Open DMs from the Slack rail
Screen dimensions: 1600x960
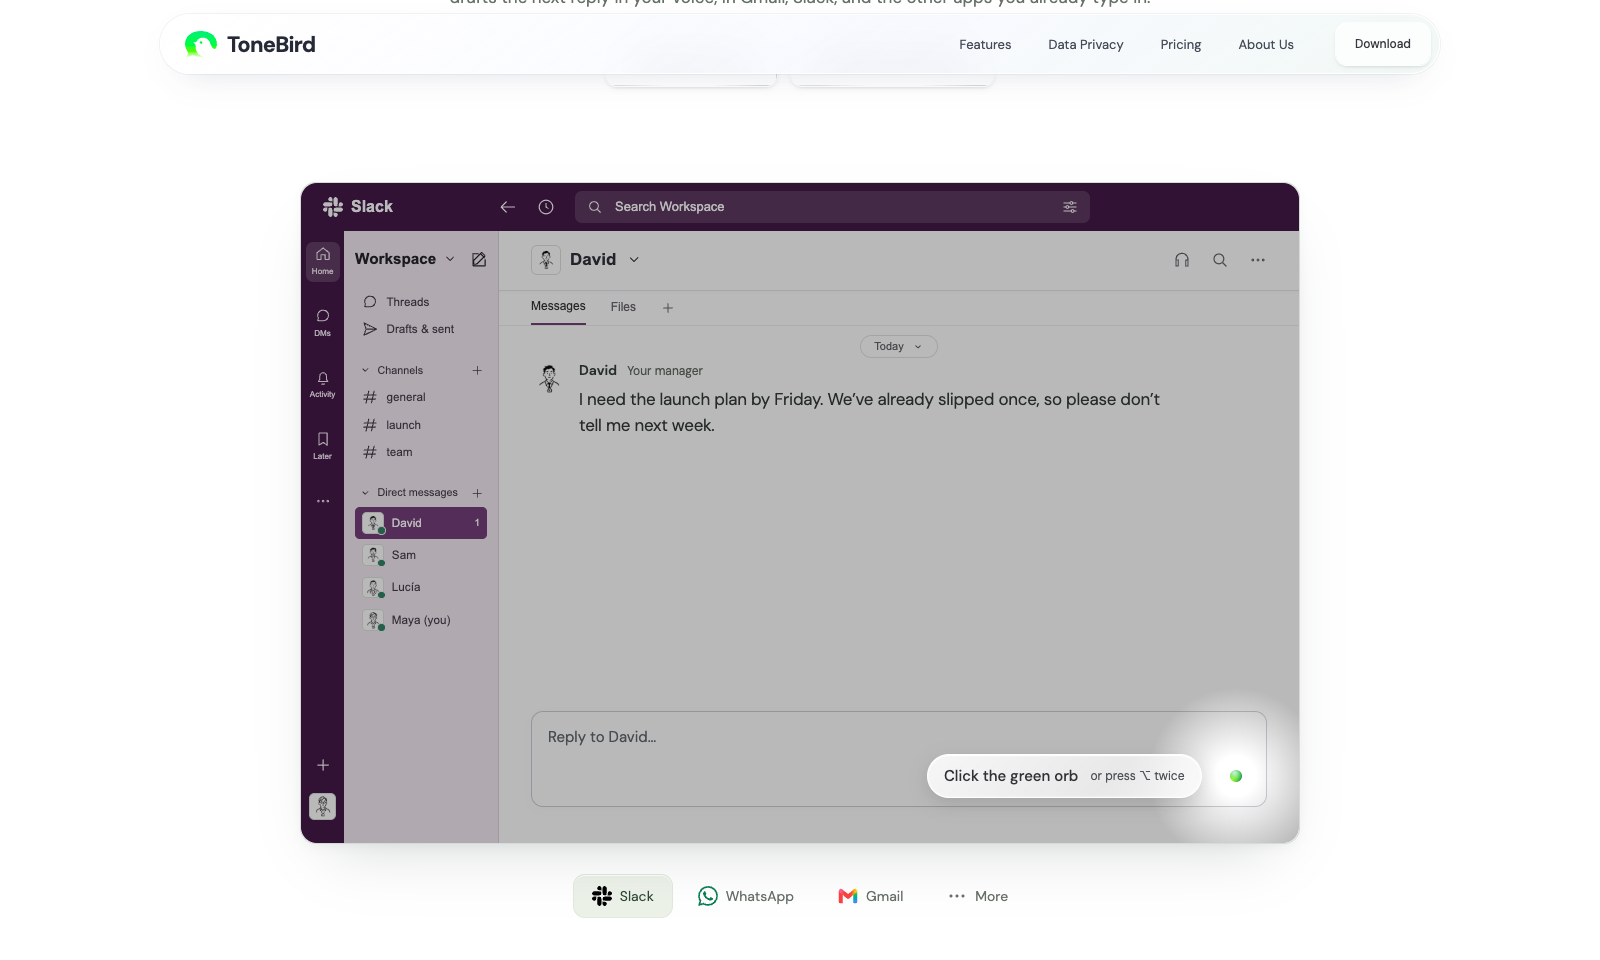coord(323,322)
